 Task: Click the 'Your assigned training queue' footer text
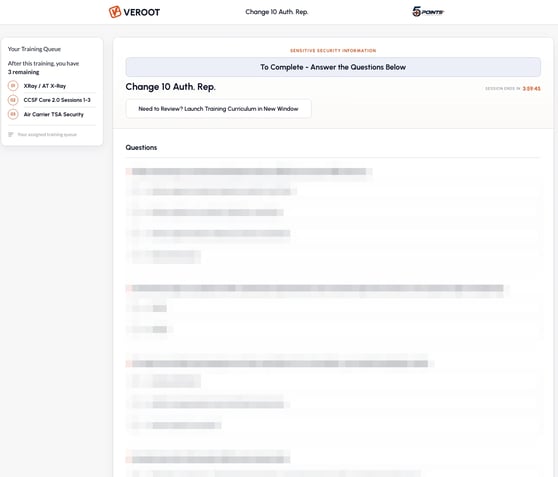[47, 135]
